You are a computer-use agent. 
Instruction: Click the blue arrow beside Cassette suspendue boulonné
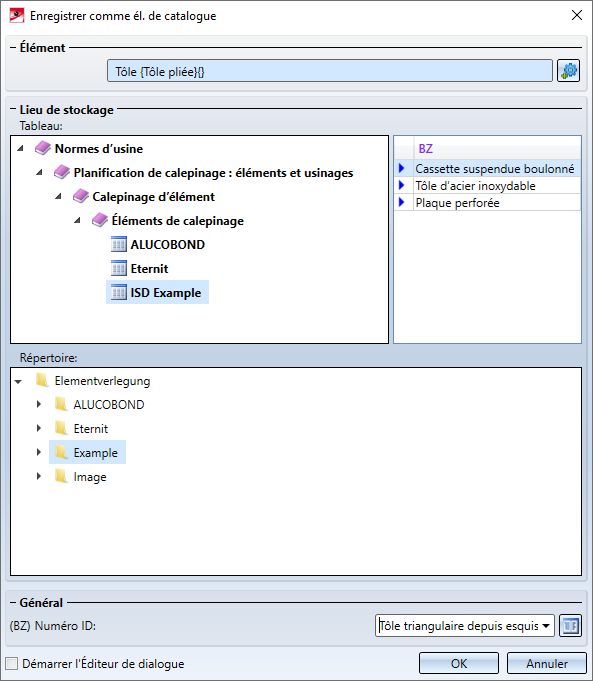click(x=401, y=168)
